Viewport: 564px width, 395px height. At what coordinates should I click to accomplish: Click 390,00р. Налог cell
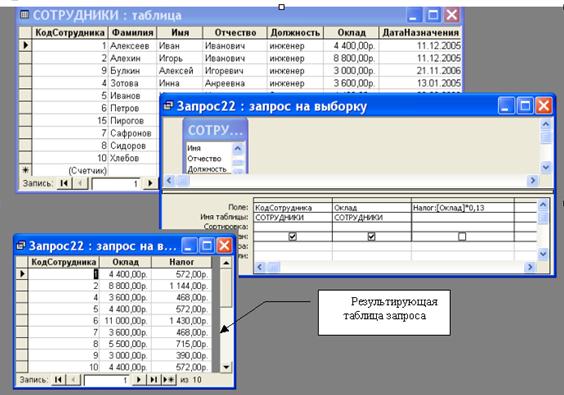pyautogui.click(x=181, y=355)
